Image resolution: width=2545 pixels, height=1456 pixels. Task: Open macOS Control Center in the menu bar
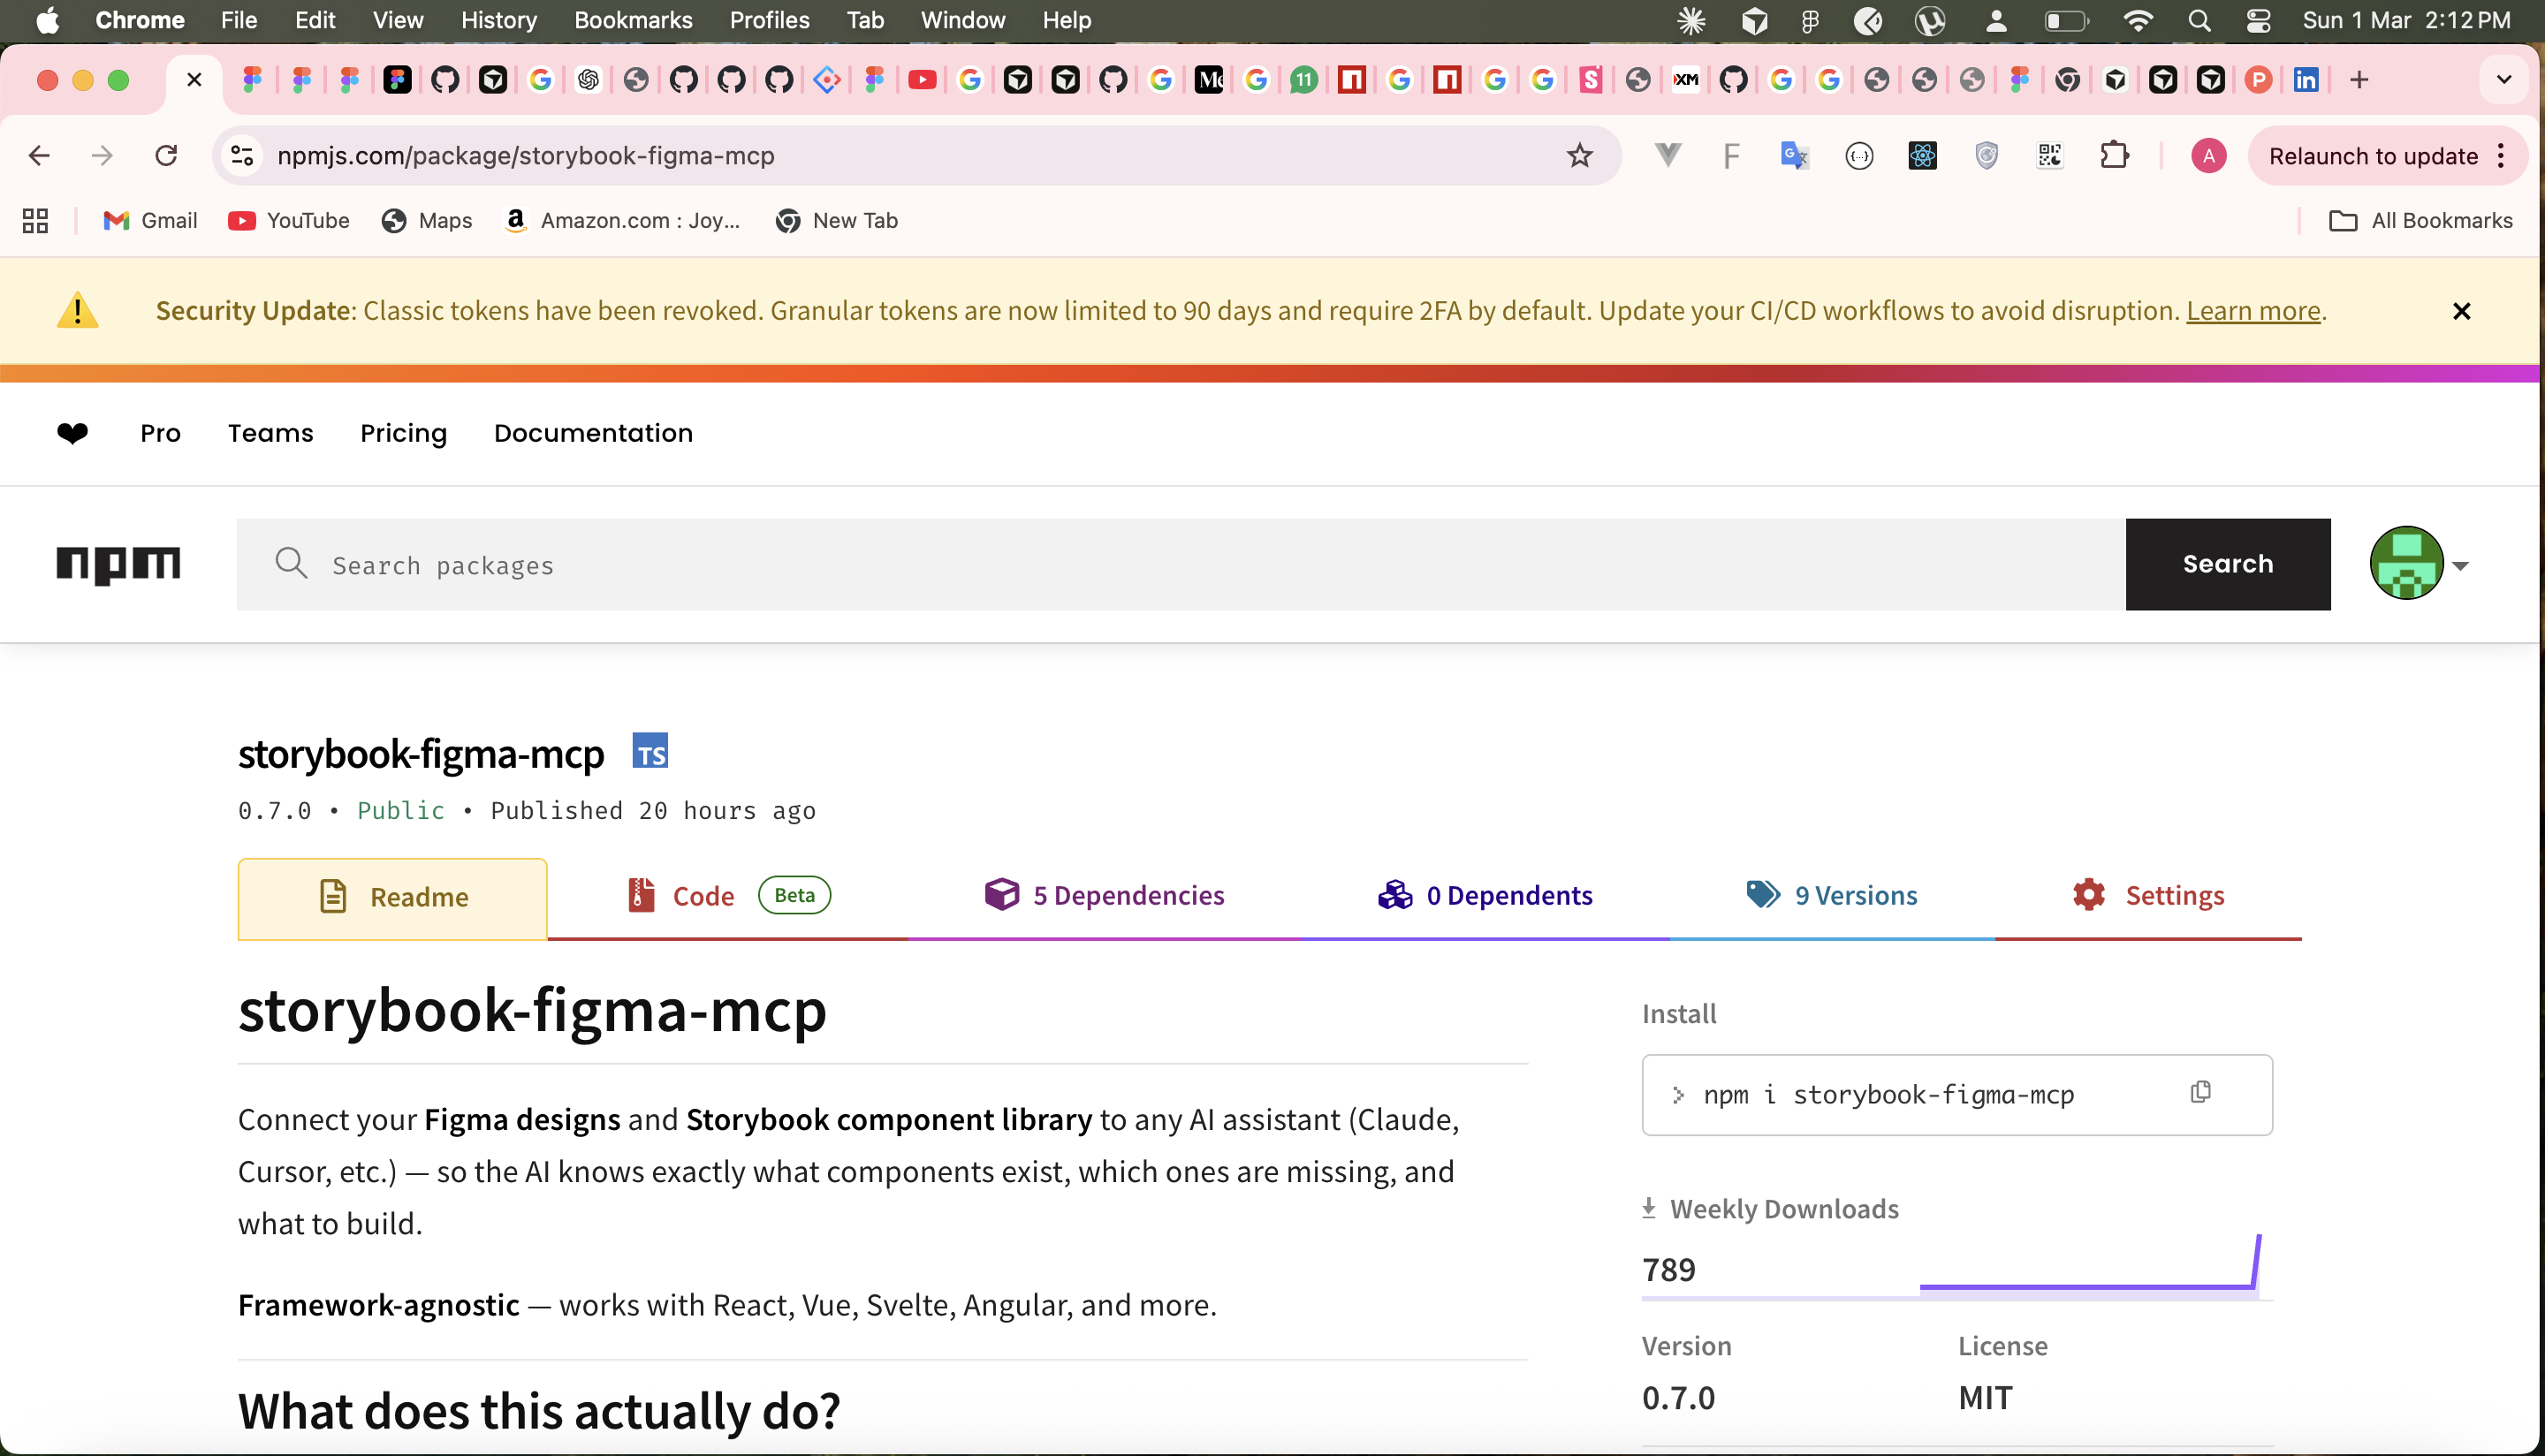click(2258, 20)
